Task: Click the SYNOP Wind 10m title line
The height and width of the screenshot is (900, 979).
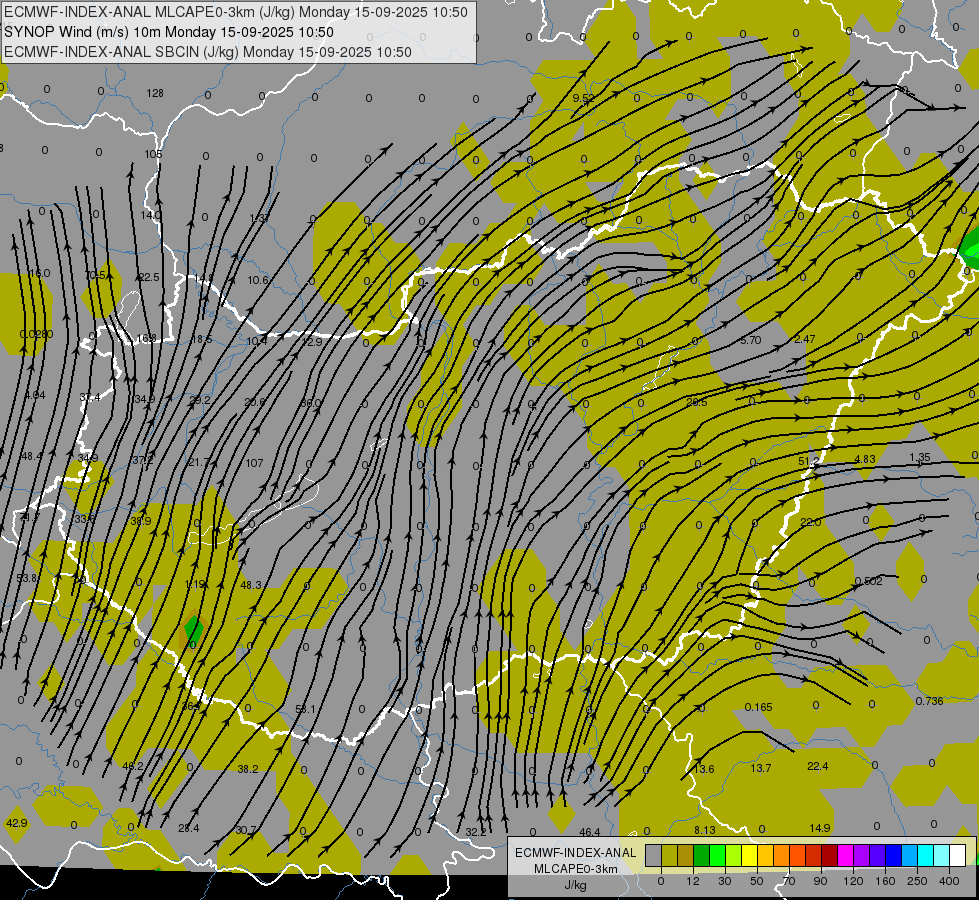Action: click(x=169, y=32)
